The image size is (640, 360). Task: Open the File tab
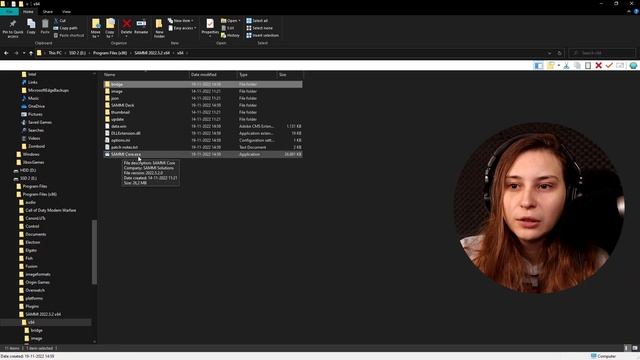tap(9, 12)
